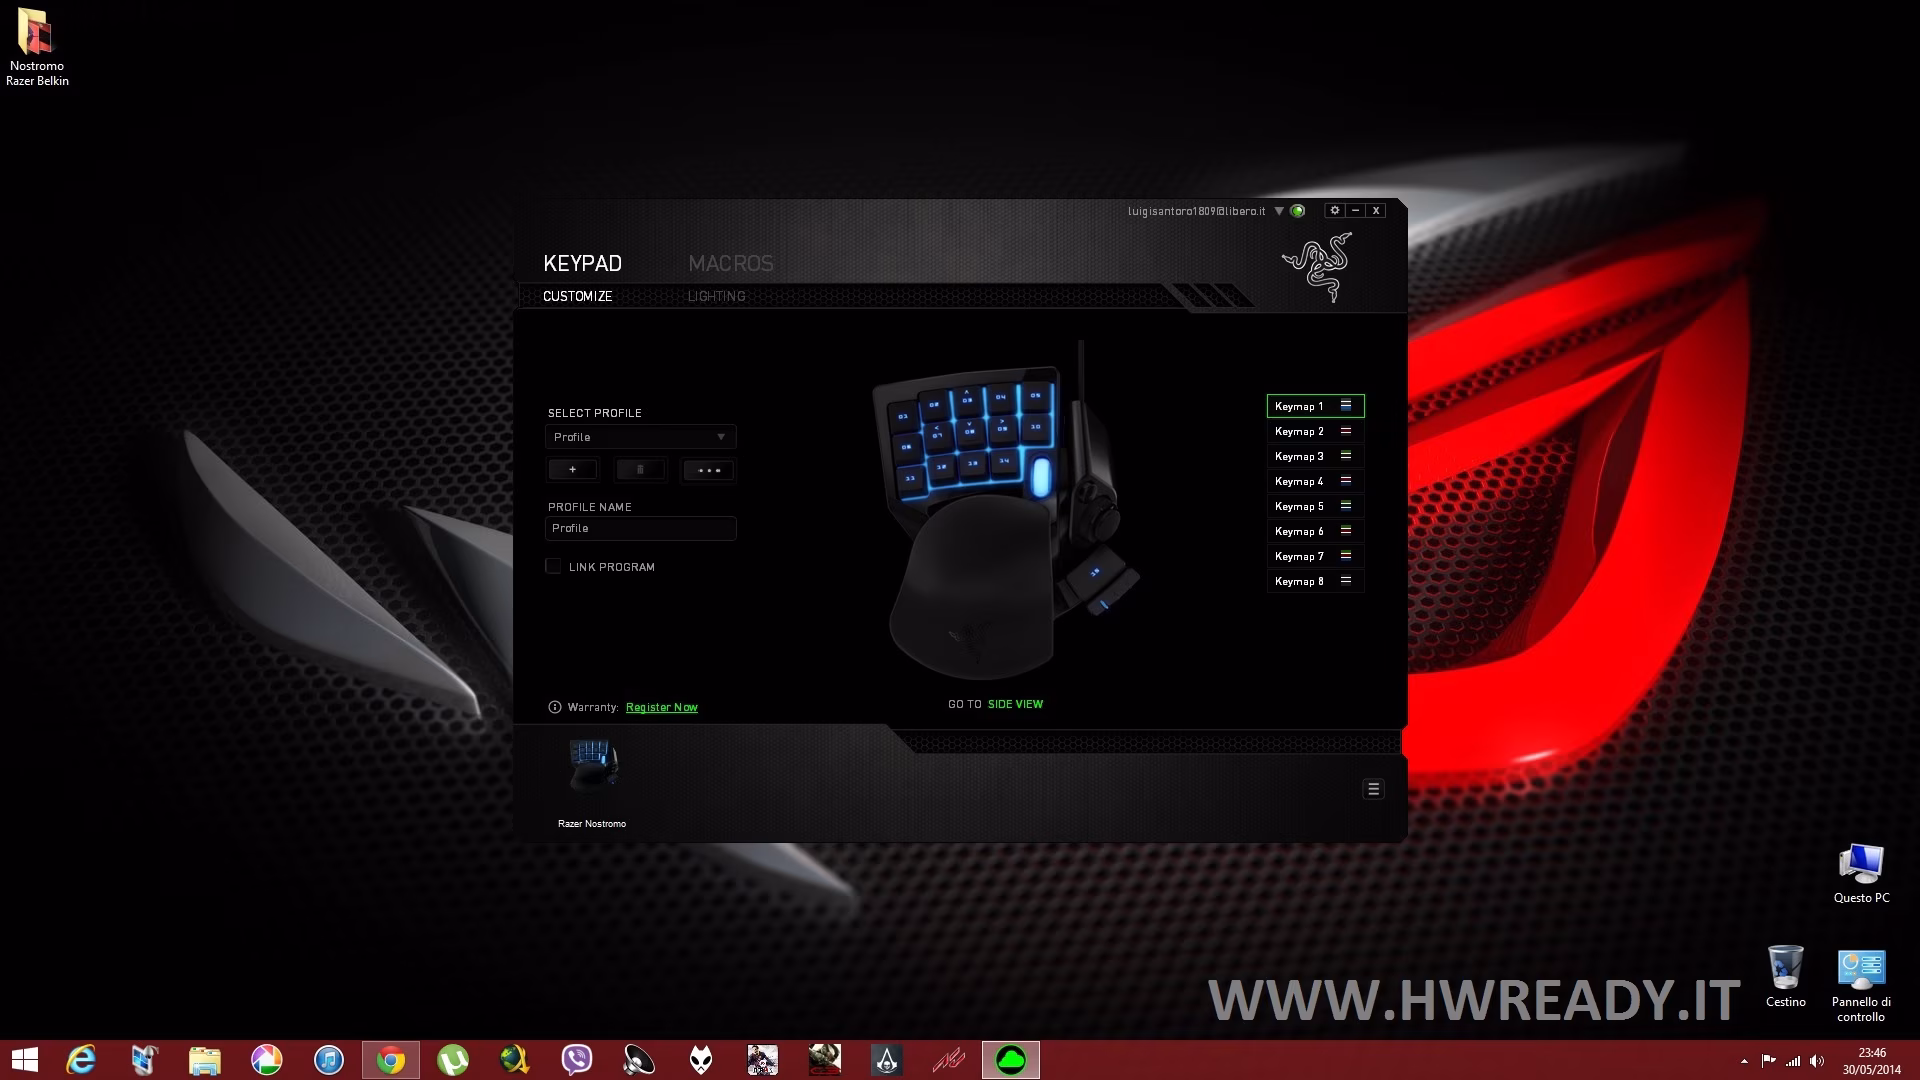This screenshot has width=1920, height=1080.
Task: Open network signal tray icon
Action: (1793, 1061)
